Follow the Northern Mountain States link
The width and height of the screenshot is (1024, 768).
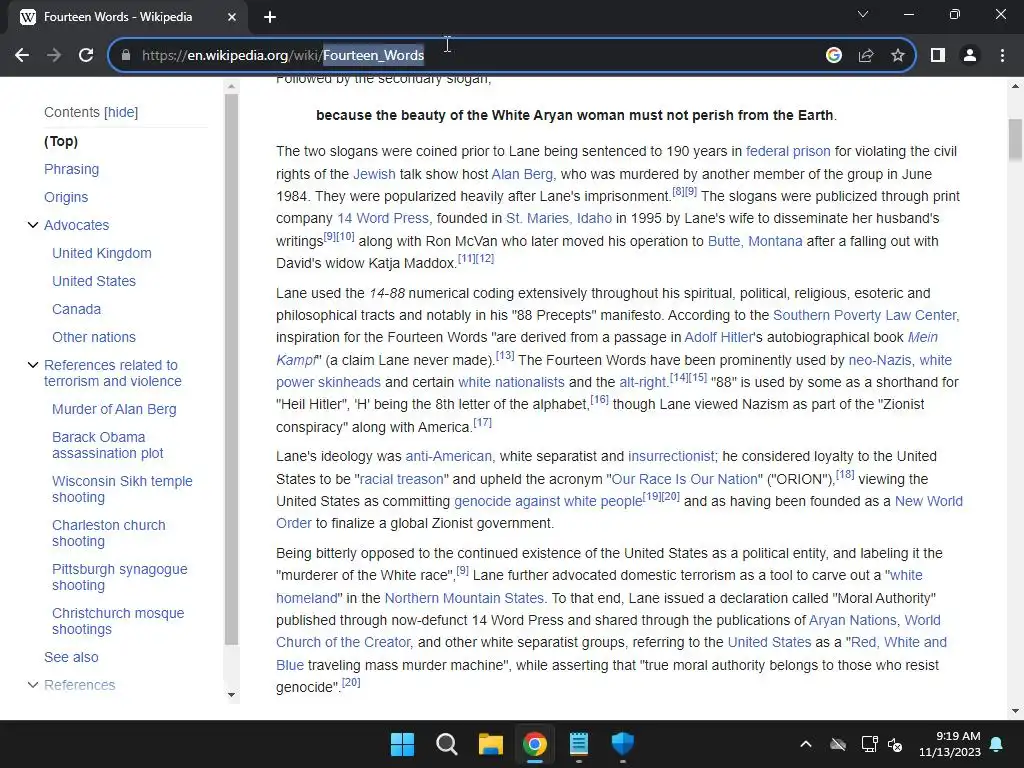coord(464,598)
